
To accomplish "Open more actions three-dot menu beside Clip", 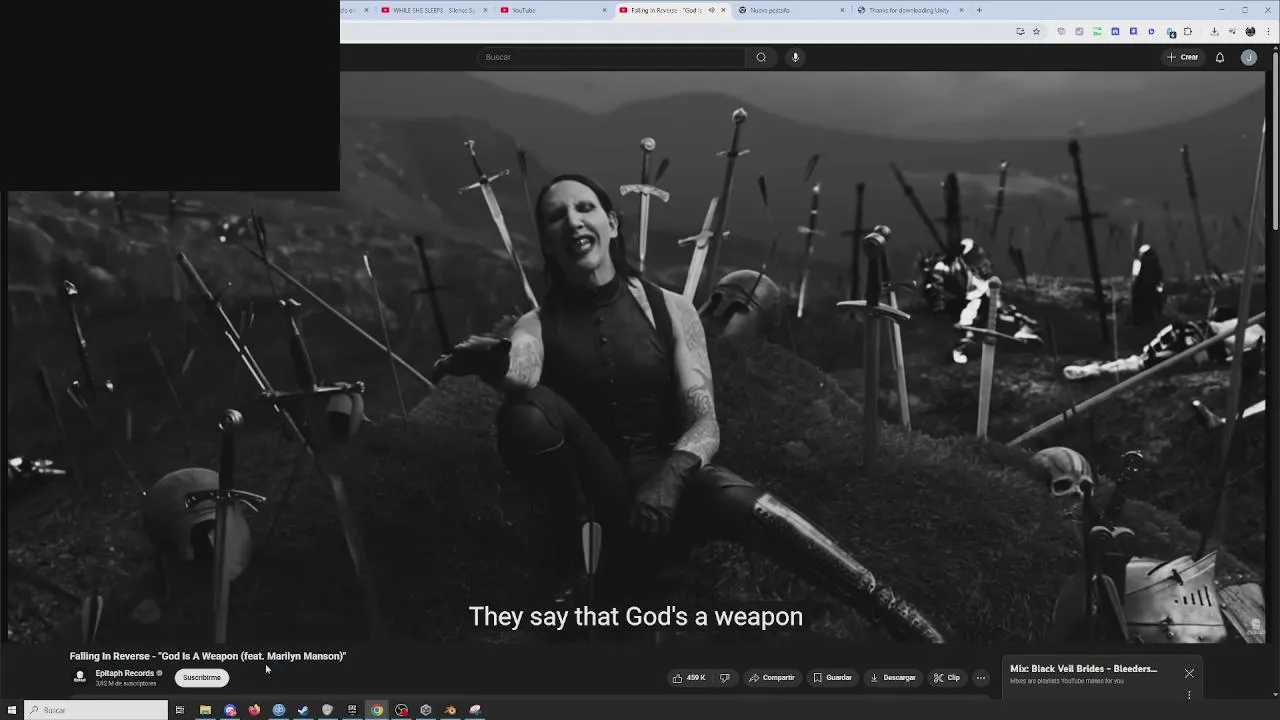I will coord(981,678).
